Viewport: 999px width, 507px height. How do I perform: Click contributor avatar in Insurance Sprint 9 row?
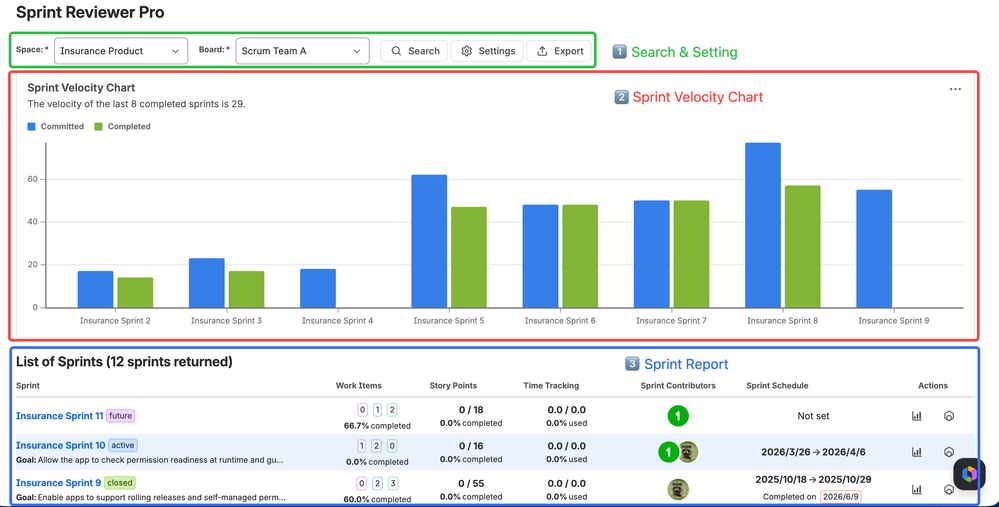(x=678, y=489)
